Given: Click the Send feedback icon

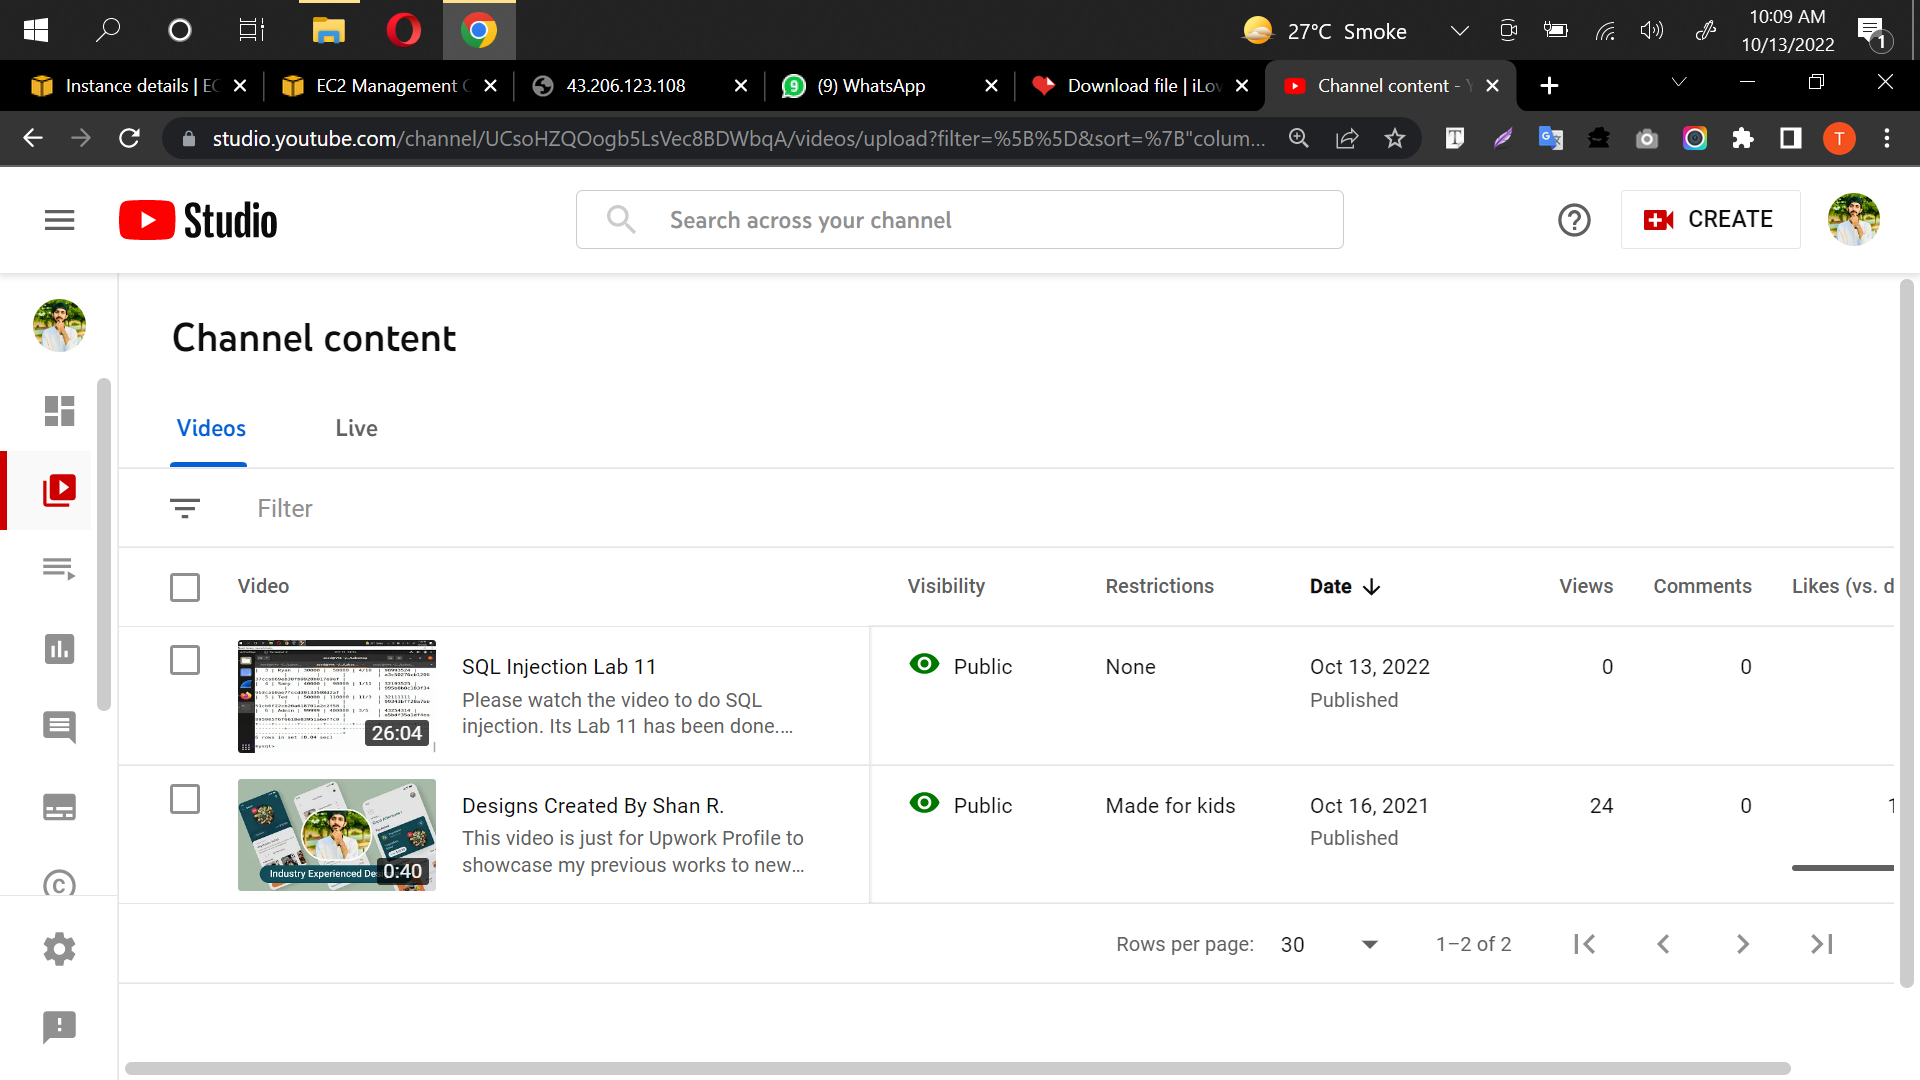Looking at the screenshot, I should tap(59, 1026).
